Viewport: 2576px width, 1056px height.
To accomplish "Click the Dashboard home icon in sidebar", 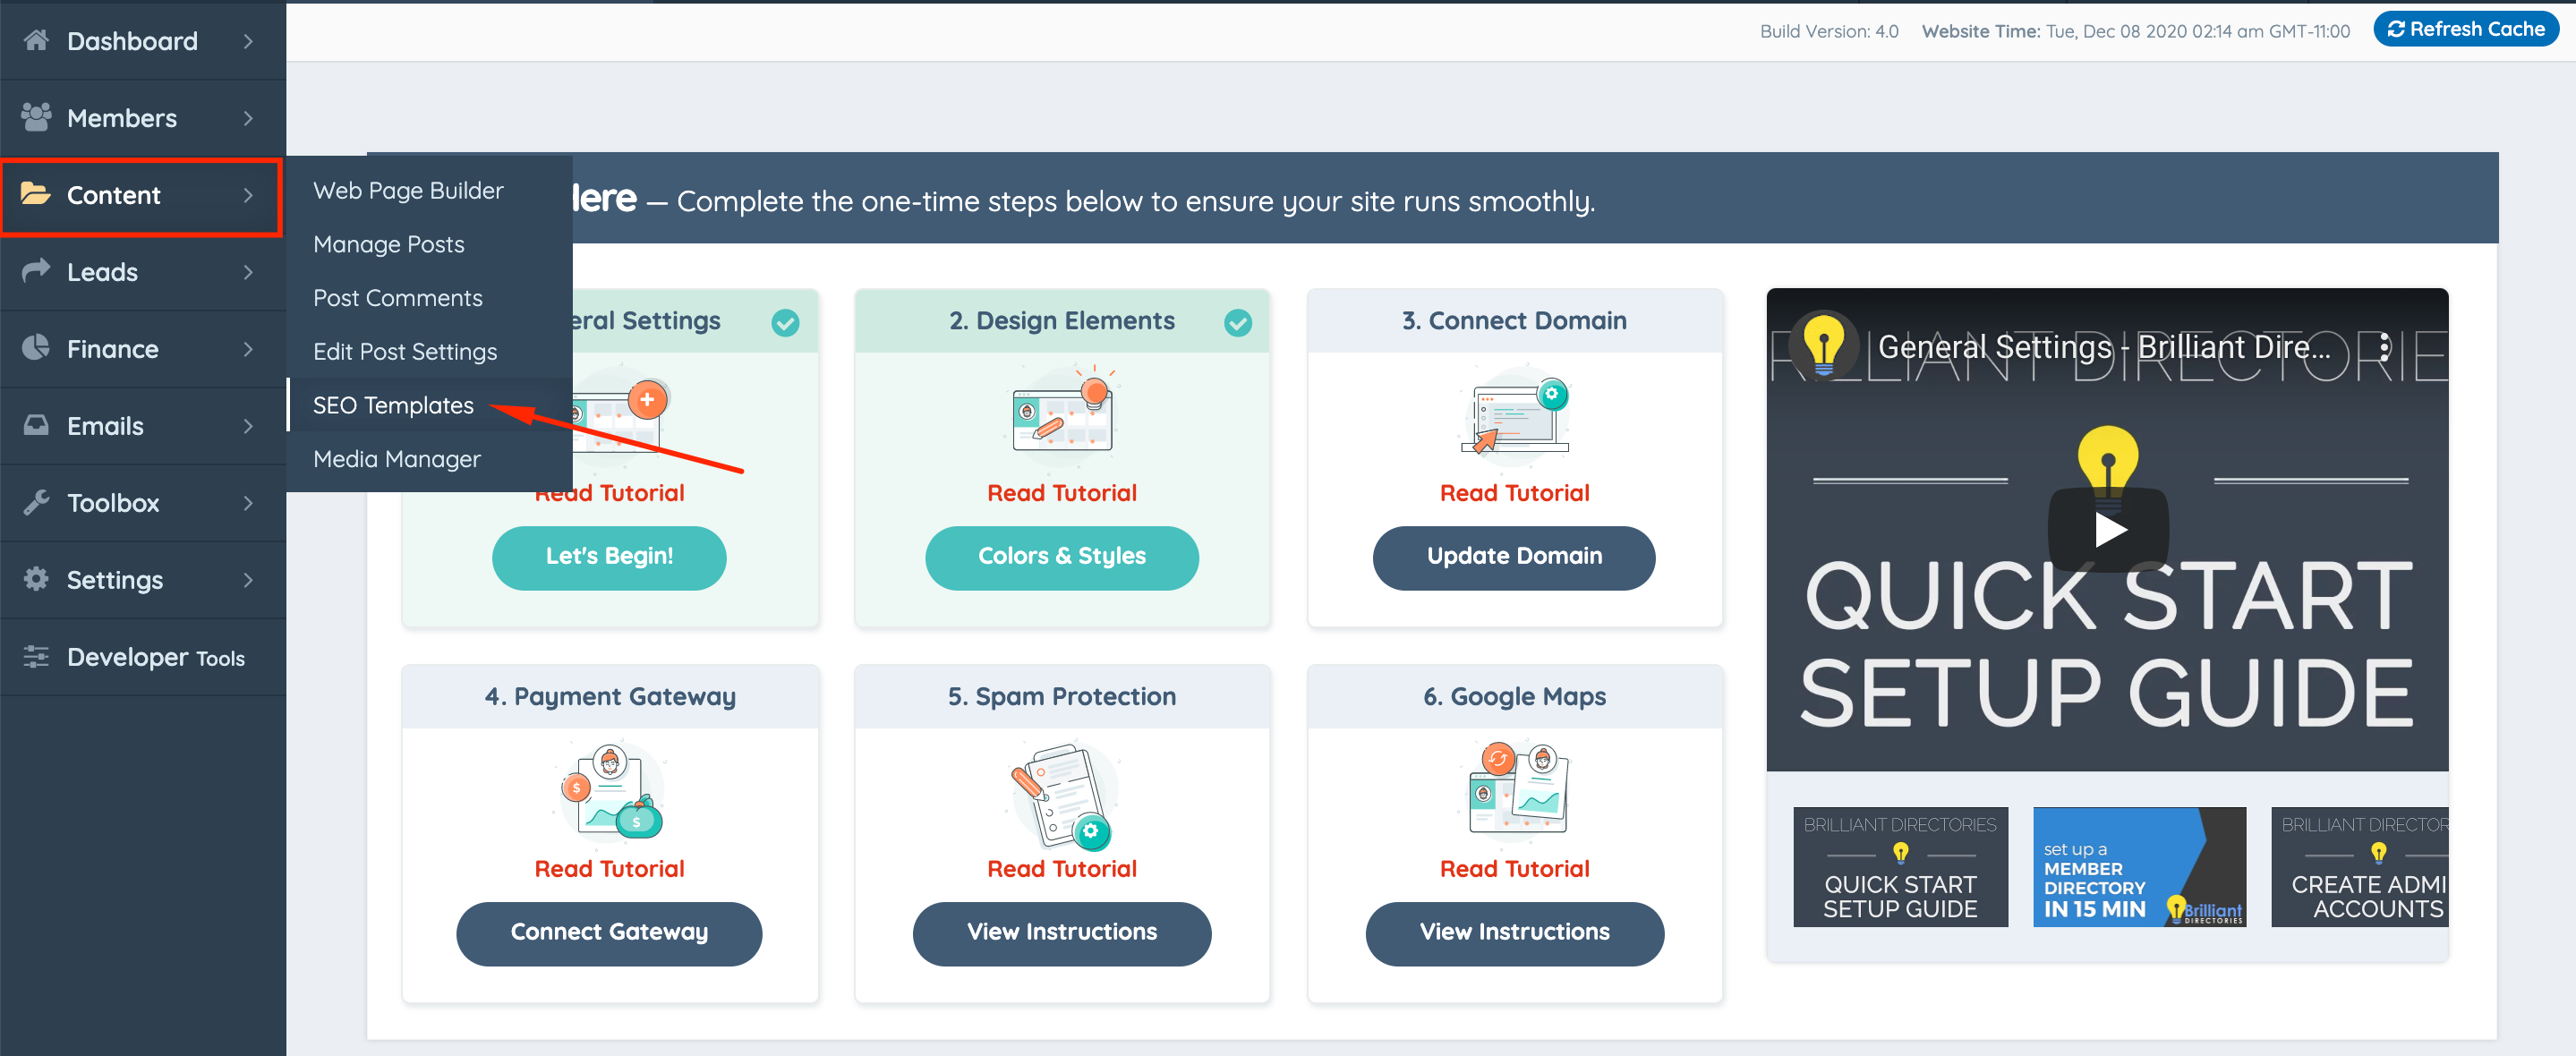I will pyautogui.click(x=36, y=40).
